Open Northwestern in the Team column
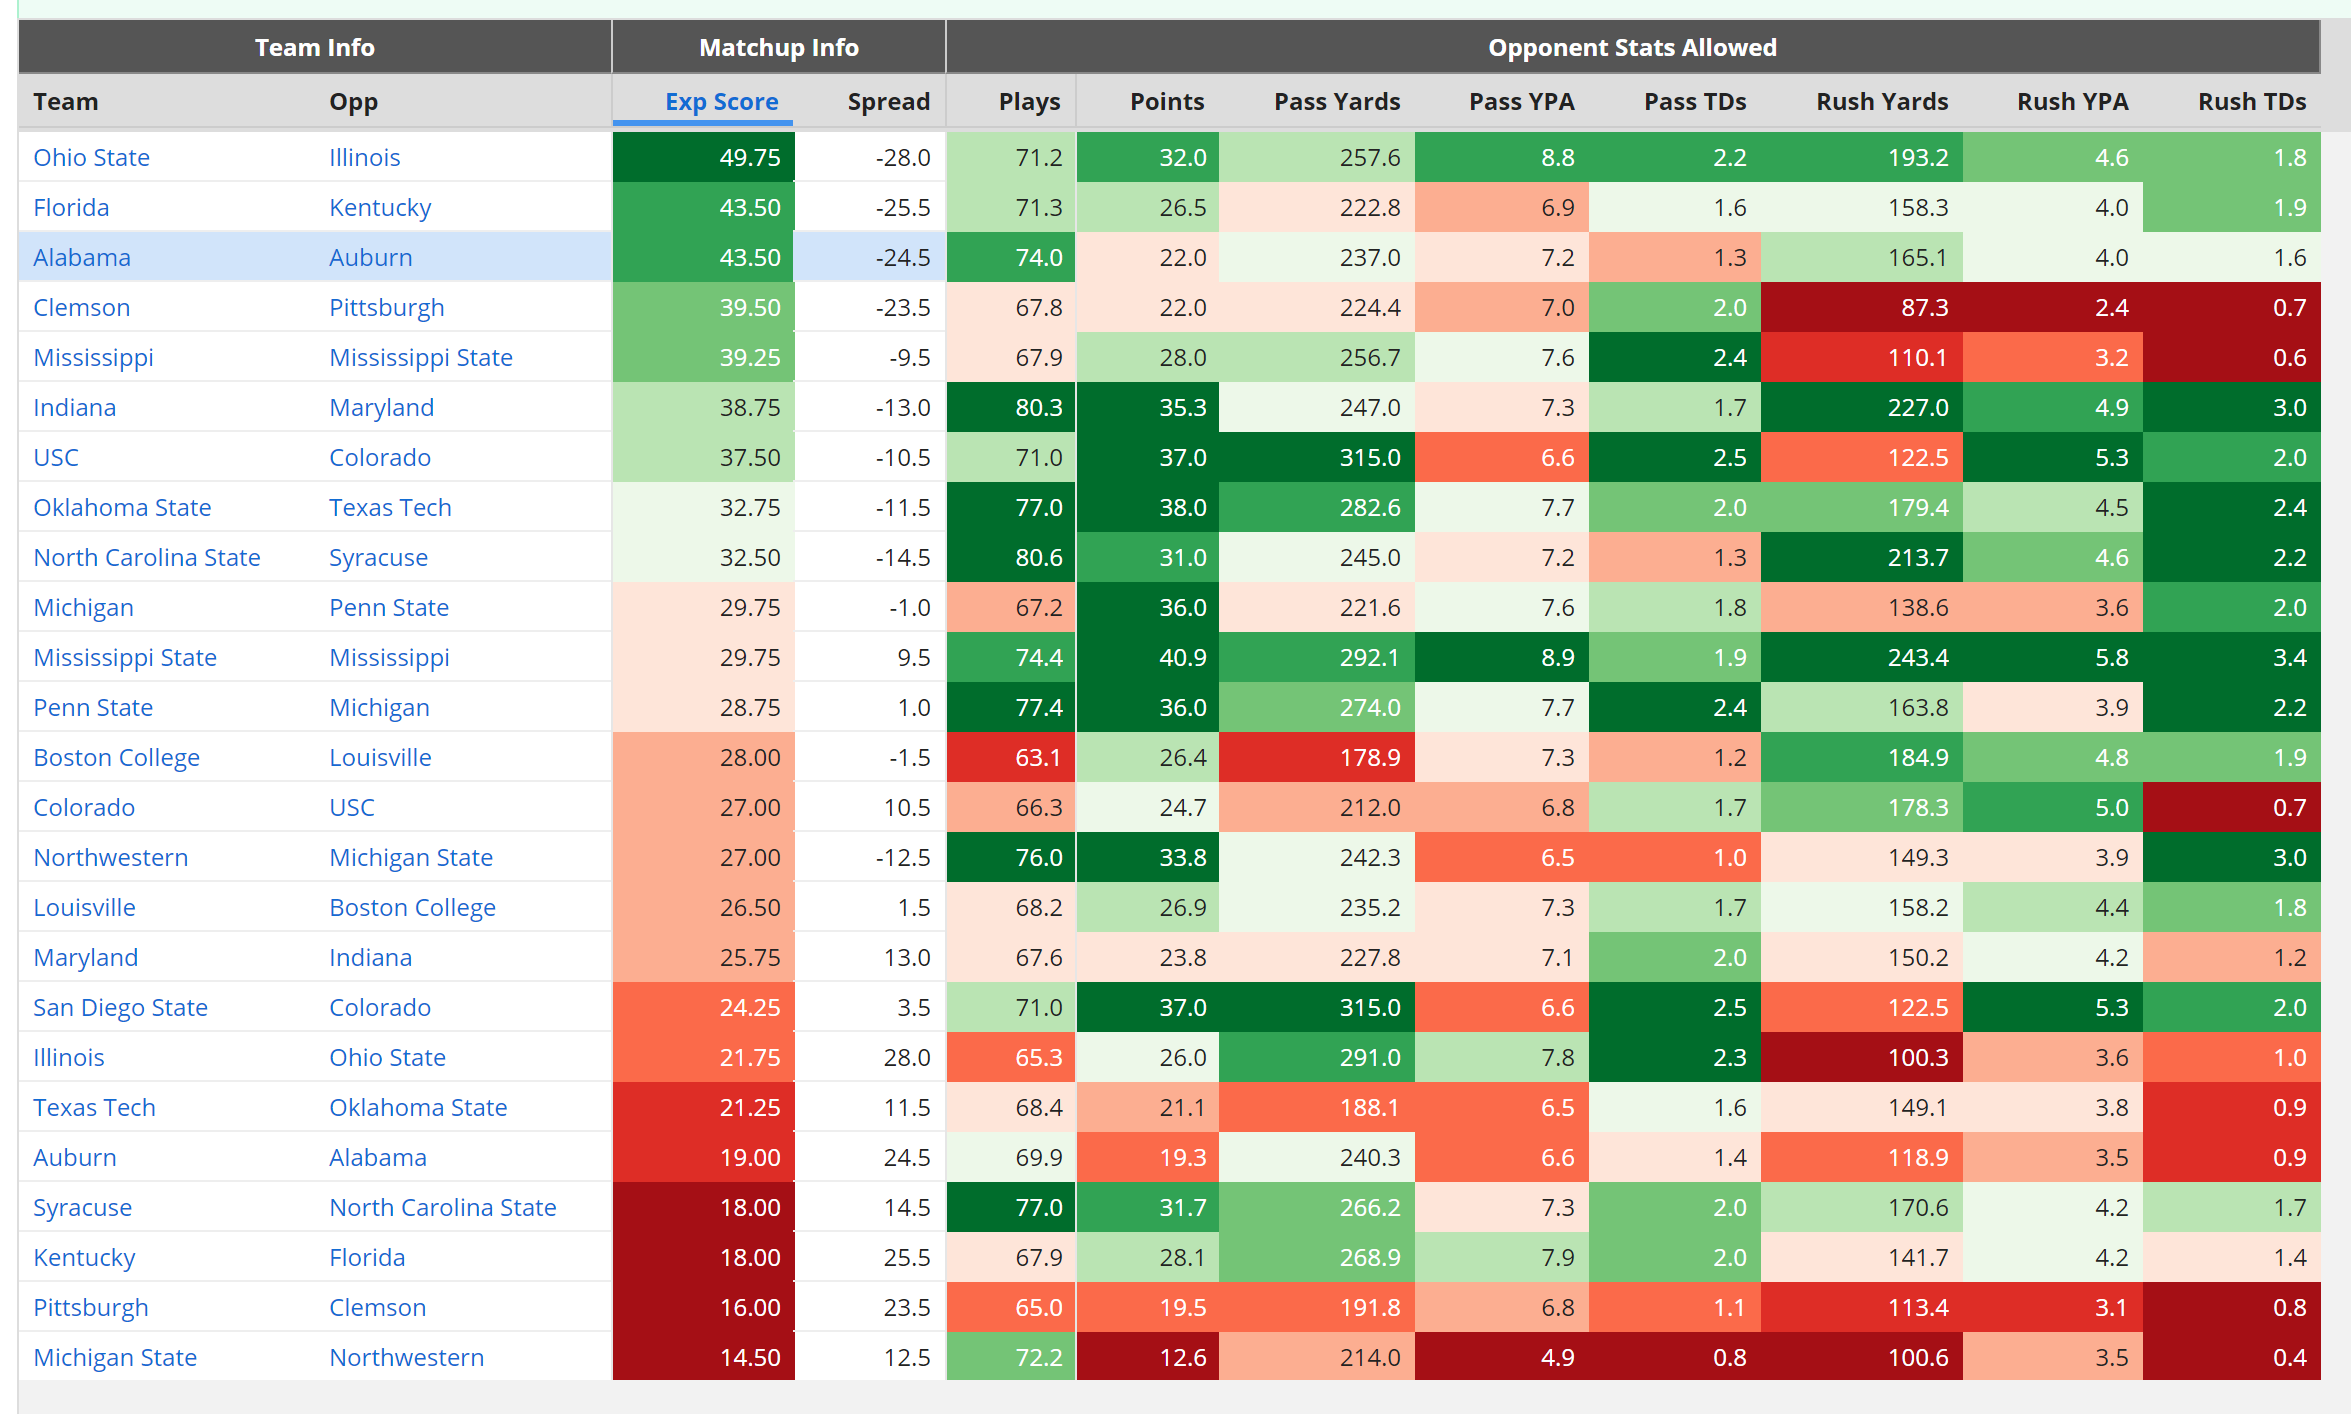Screen dimensions: 2351x1416 (x=110, y=857)
